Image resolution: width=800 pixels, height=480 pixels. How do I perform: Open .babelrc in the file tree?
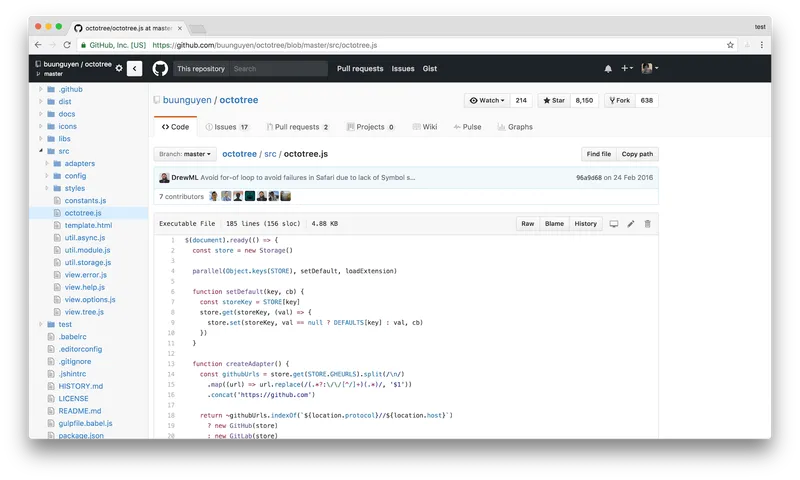[x=72, y=337]
